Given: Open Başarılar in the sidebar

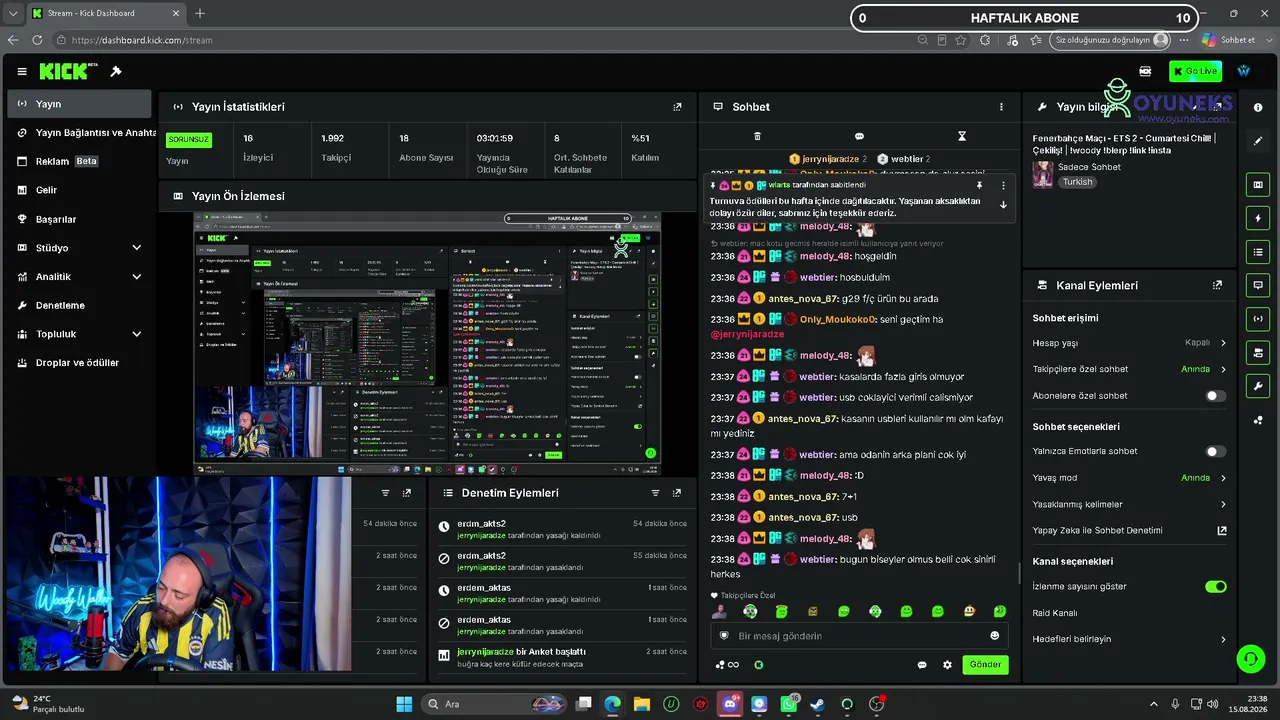Looking at the screenshot, I should coord(78,219).
